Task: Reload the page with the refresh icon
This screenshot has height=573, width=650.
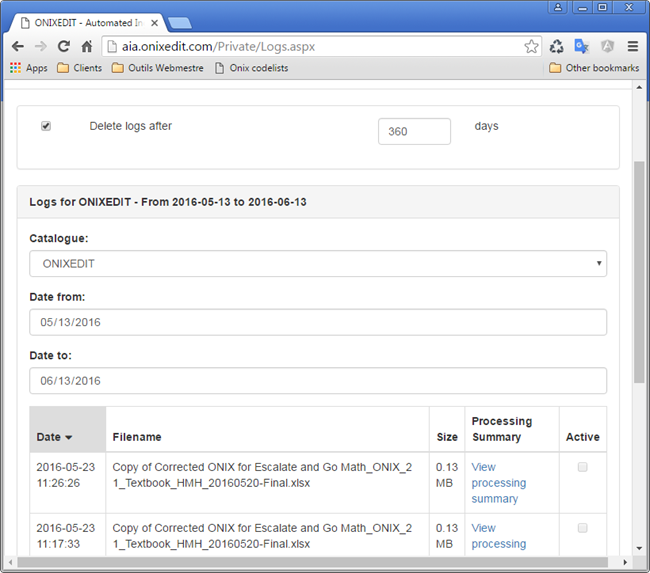Action: pyautogui.click(x=63, y=46)
